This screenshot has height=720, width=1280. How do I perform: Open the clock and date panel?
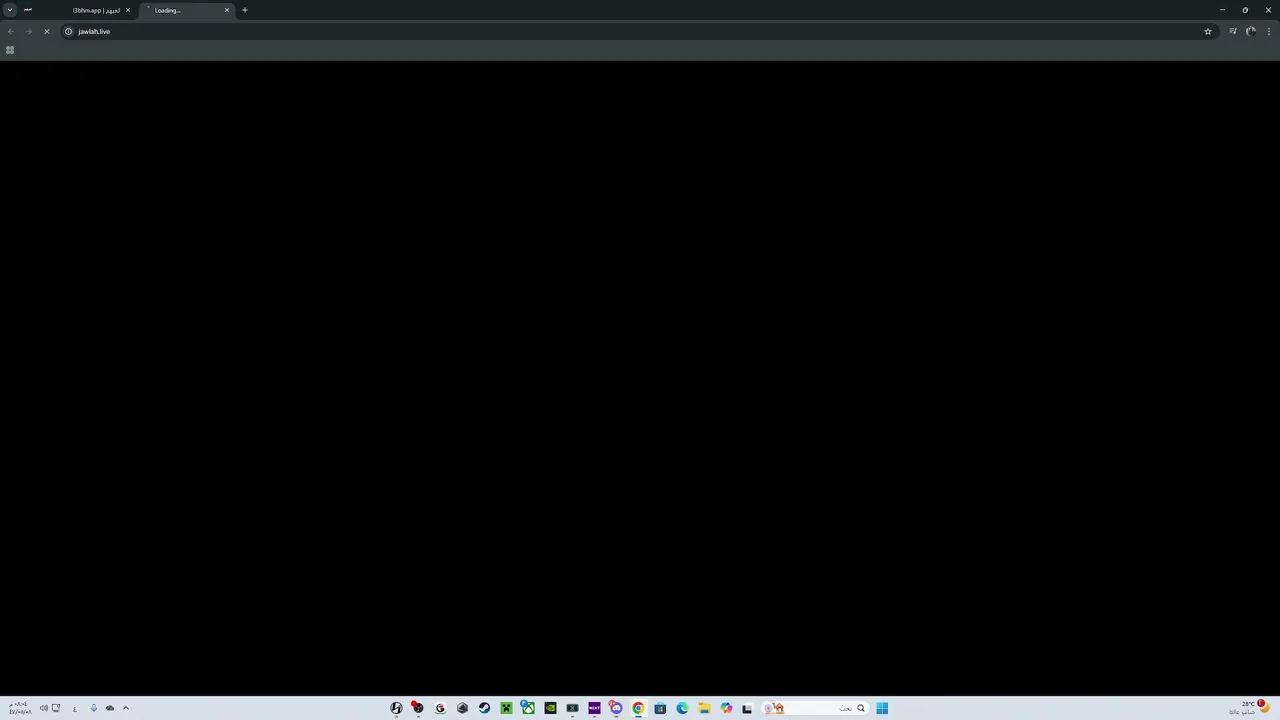click(20, 708)
